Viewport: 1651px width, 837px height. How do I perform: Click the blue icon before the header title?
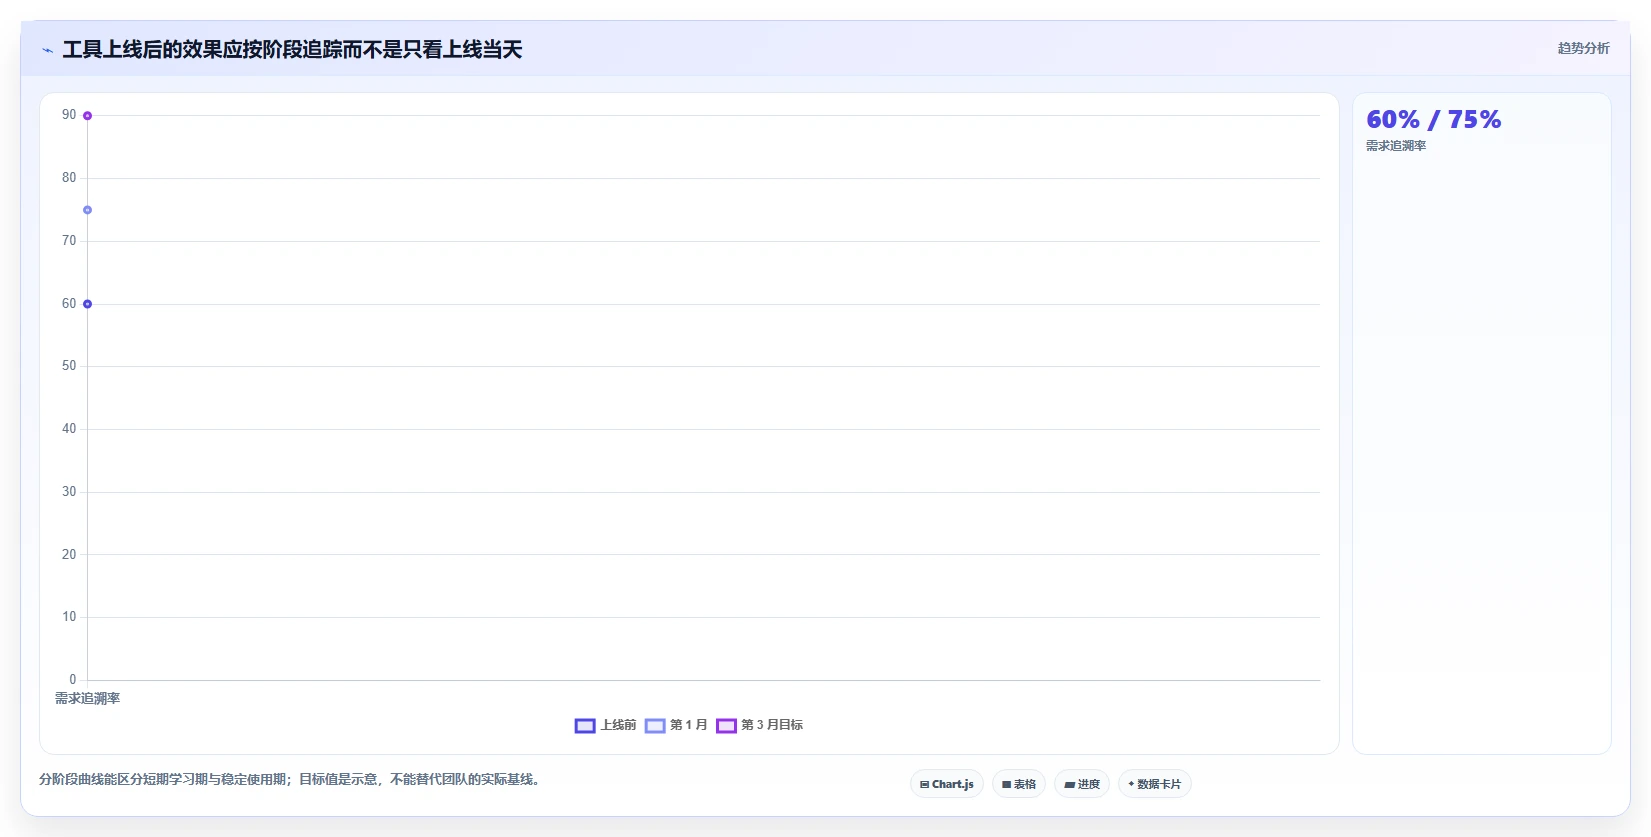(47, 50)
